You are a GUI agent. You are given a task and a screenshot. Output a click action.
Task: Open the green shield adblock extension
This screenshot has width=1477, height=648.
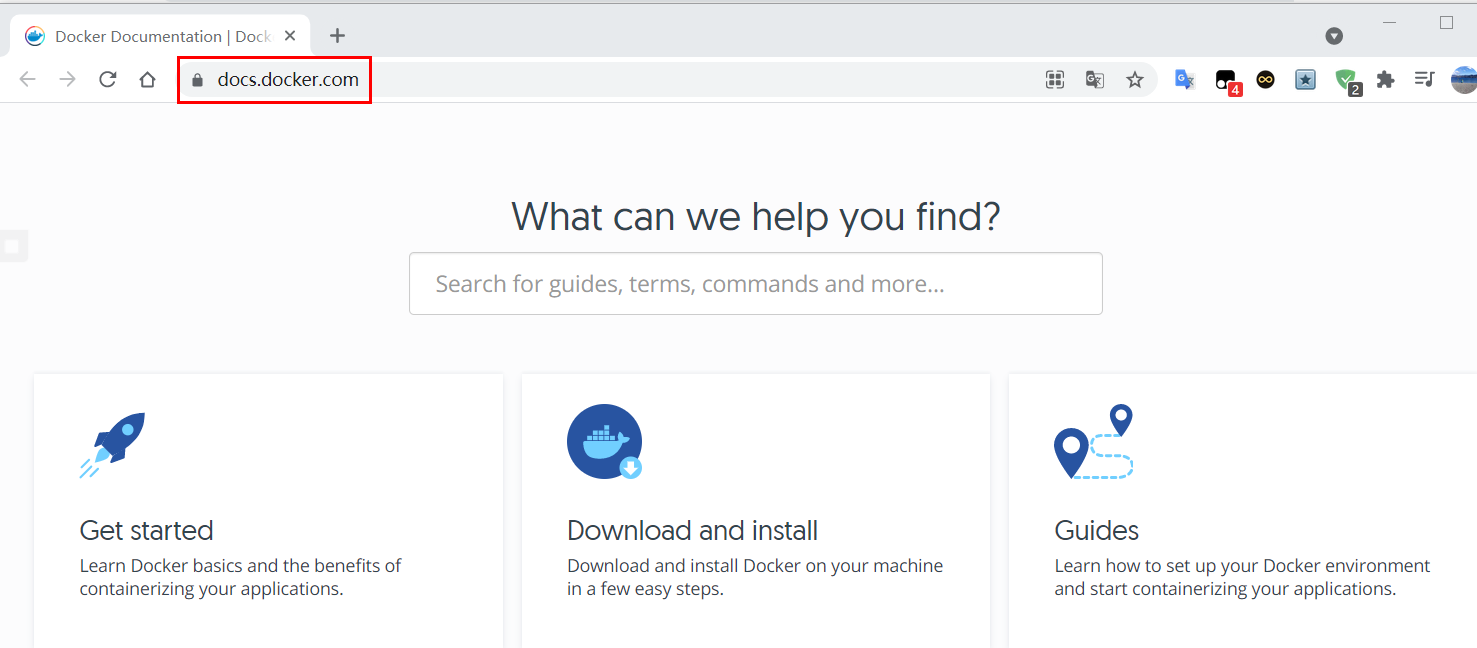click(x=1348, y=82)
